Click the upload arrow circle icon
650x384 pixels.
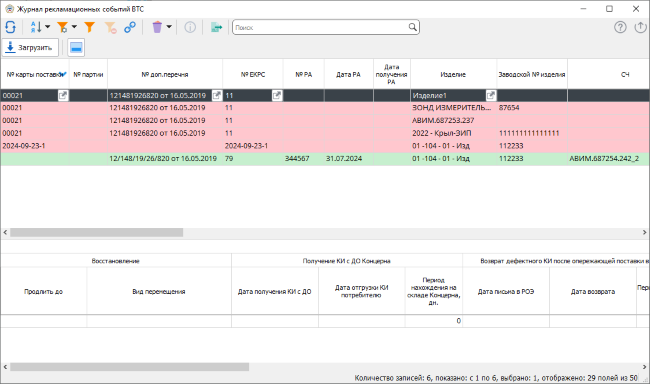(x=640, y=27)
